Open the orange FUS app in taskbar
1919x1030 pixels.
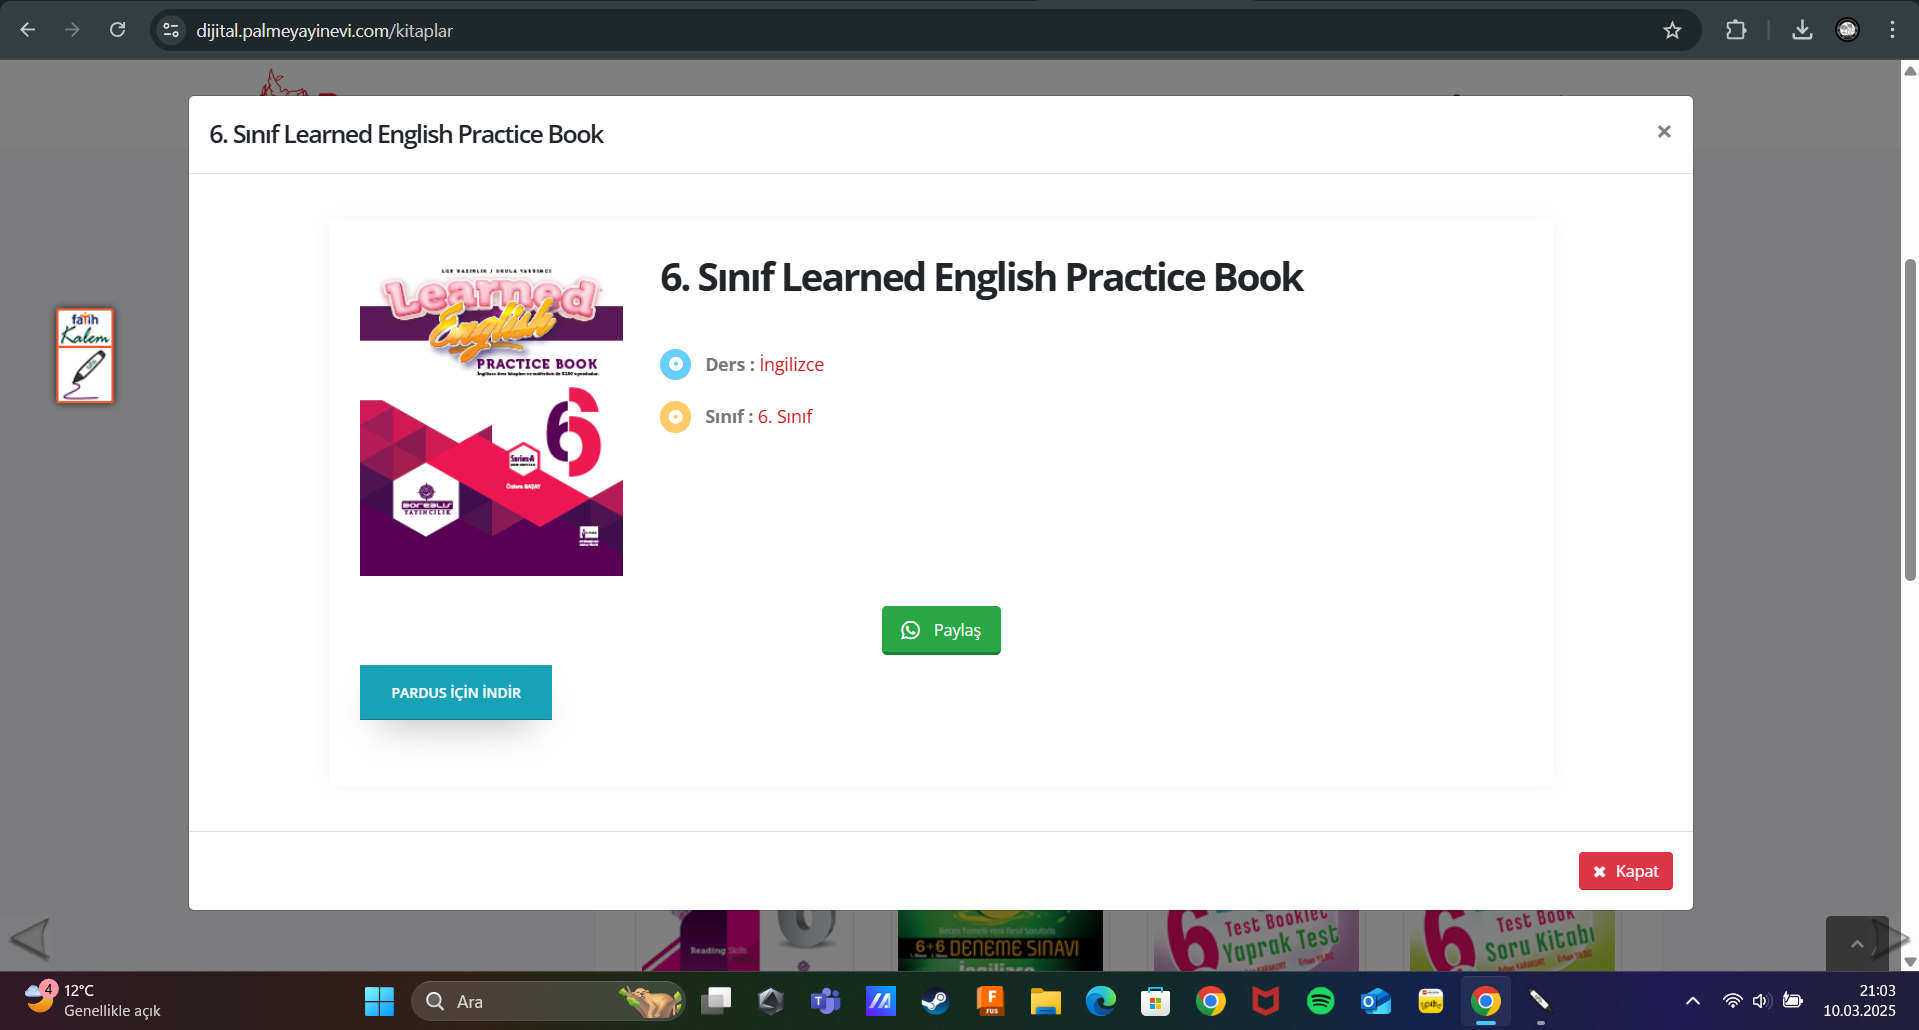click(x=990, y=1001)
